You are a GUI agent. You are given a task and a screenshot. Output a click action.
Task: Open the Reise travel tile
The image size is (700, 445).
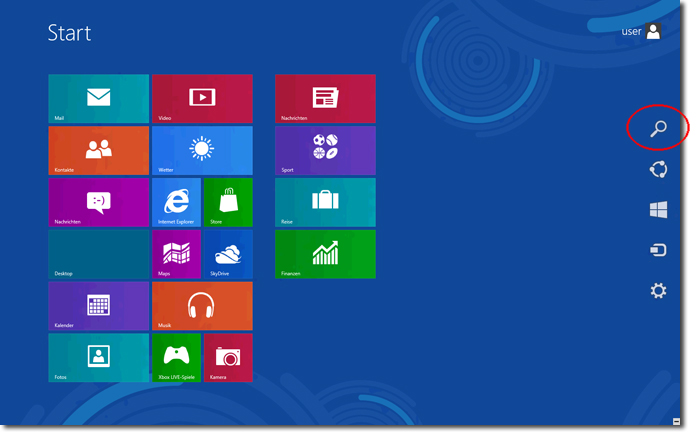(325, 202)
